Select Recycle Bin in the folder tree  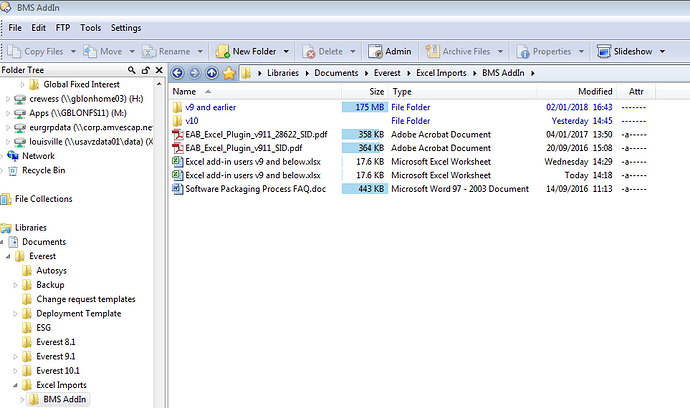click(44, 170)
